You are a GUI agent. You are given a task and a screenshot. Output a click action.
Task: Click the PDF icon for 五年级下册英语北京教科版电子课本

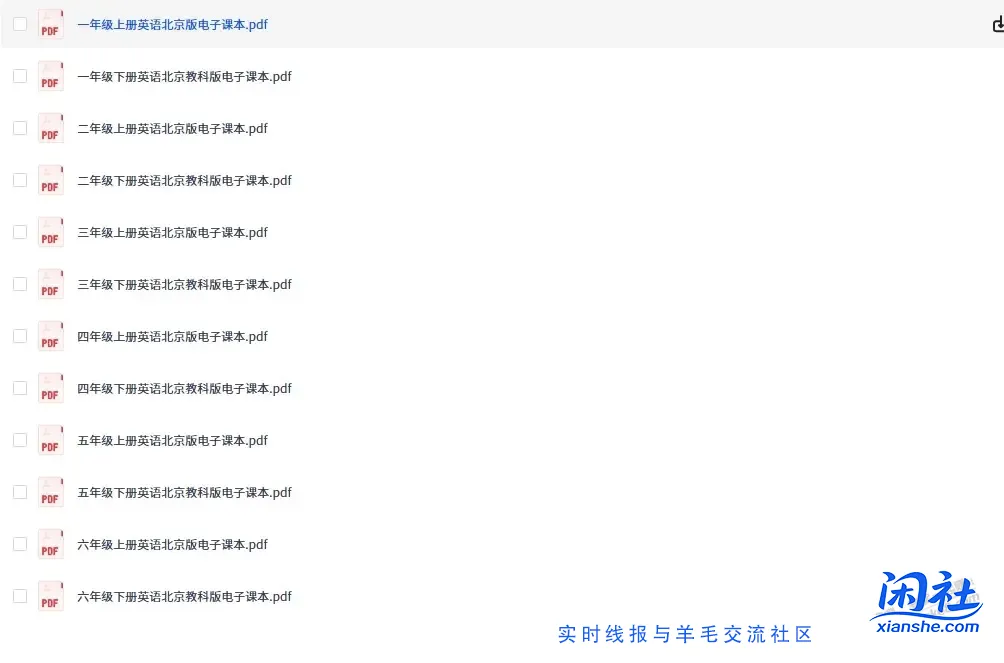tap(50, 492)
